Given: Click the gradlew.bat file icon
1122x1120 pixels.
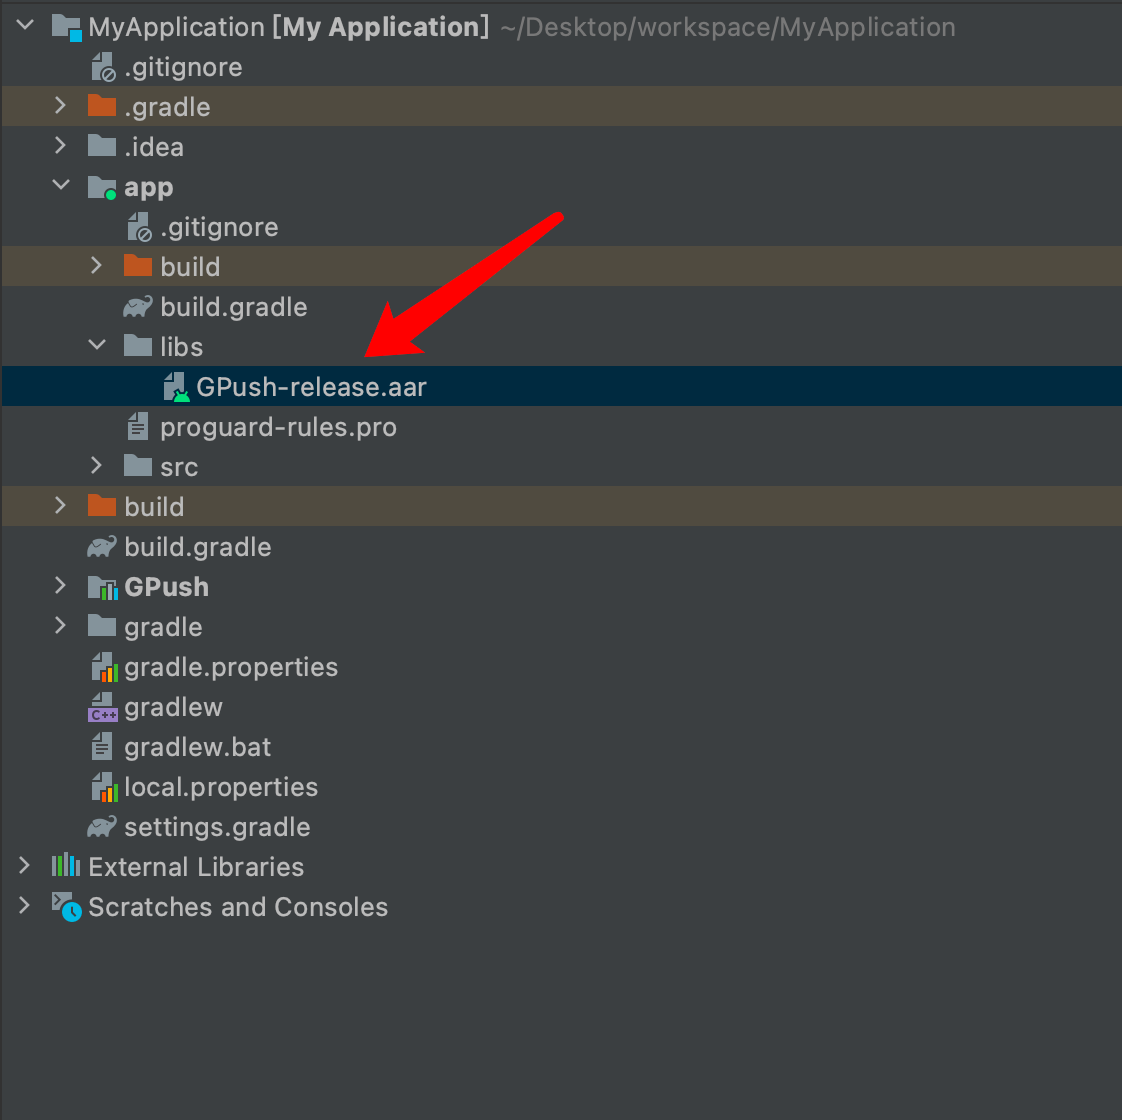Looking at the screenshot, I should point(102,746).
